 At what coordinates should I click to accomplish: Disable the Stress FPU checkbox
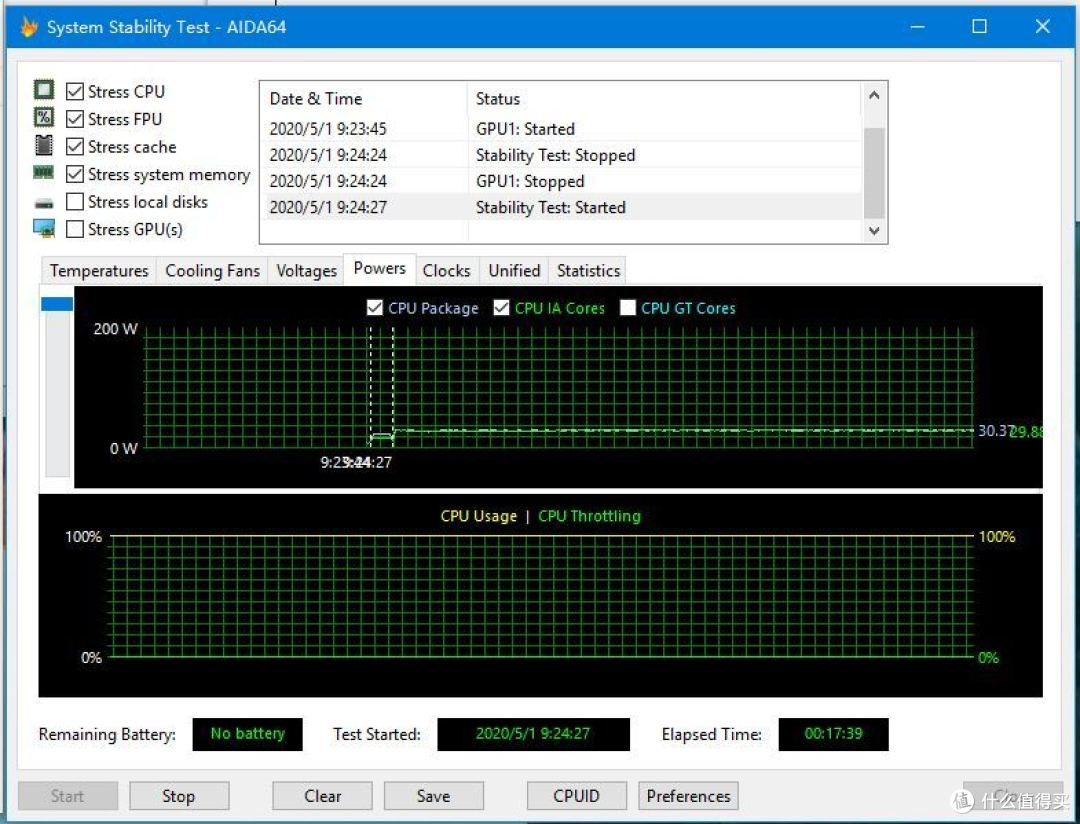click(74, 118)
